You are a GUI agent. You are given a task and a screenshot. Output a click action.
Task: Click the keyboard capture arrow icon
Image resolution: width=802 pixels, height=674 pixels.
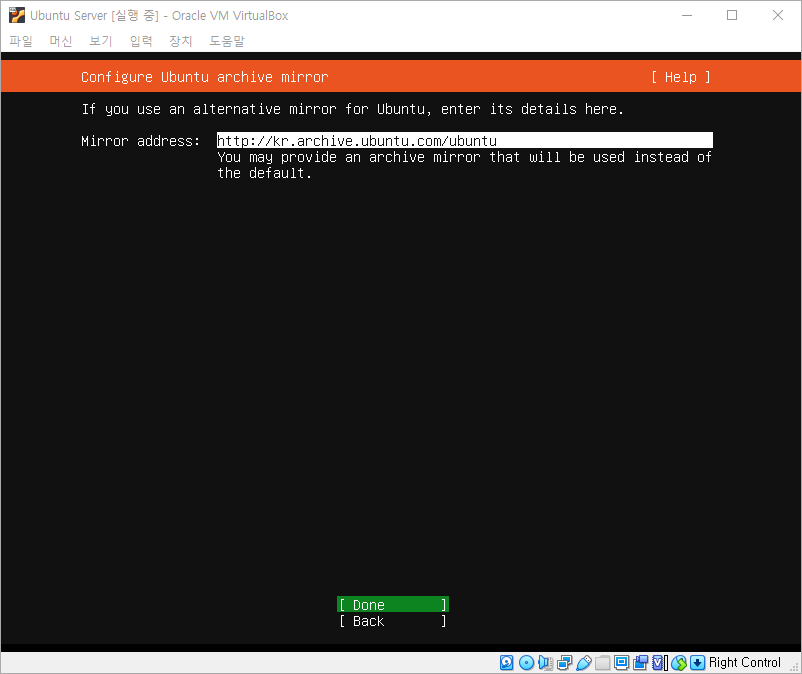(x=697, y=662)
